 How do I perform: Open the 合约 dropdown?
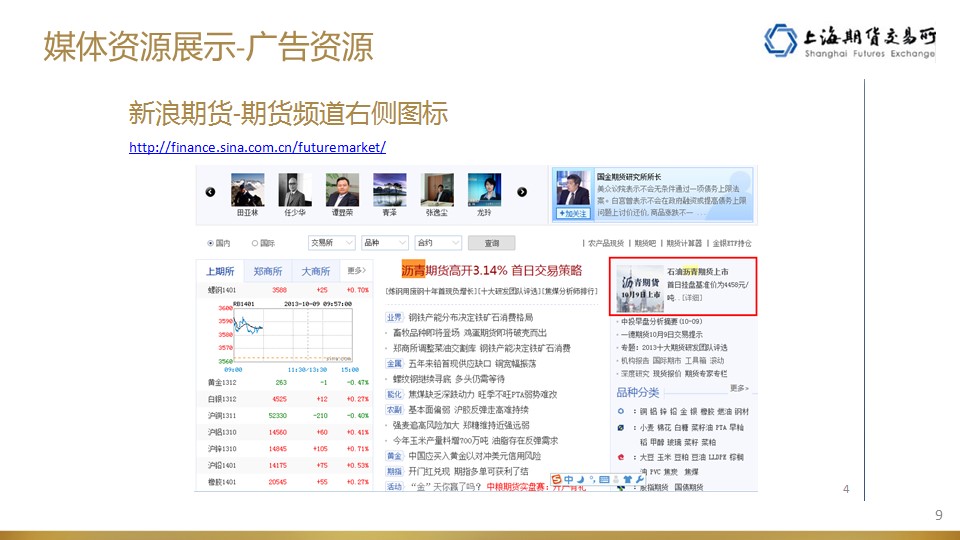(438, 243)
